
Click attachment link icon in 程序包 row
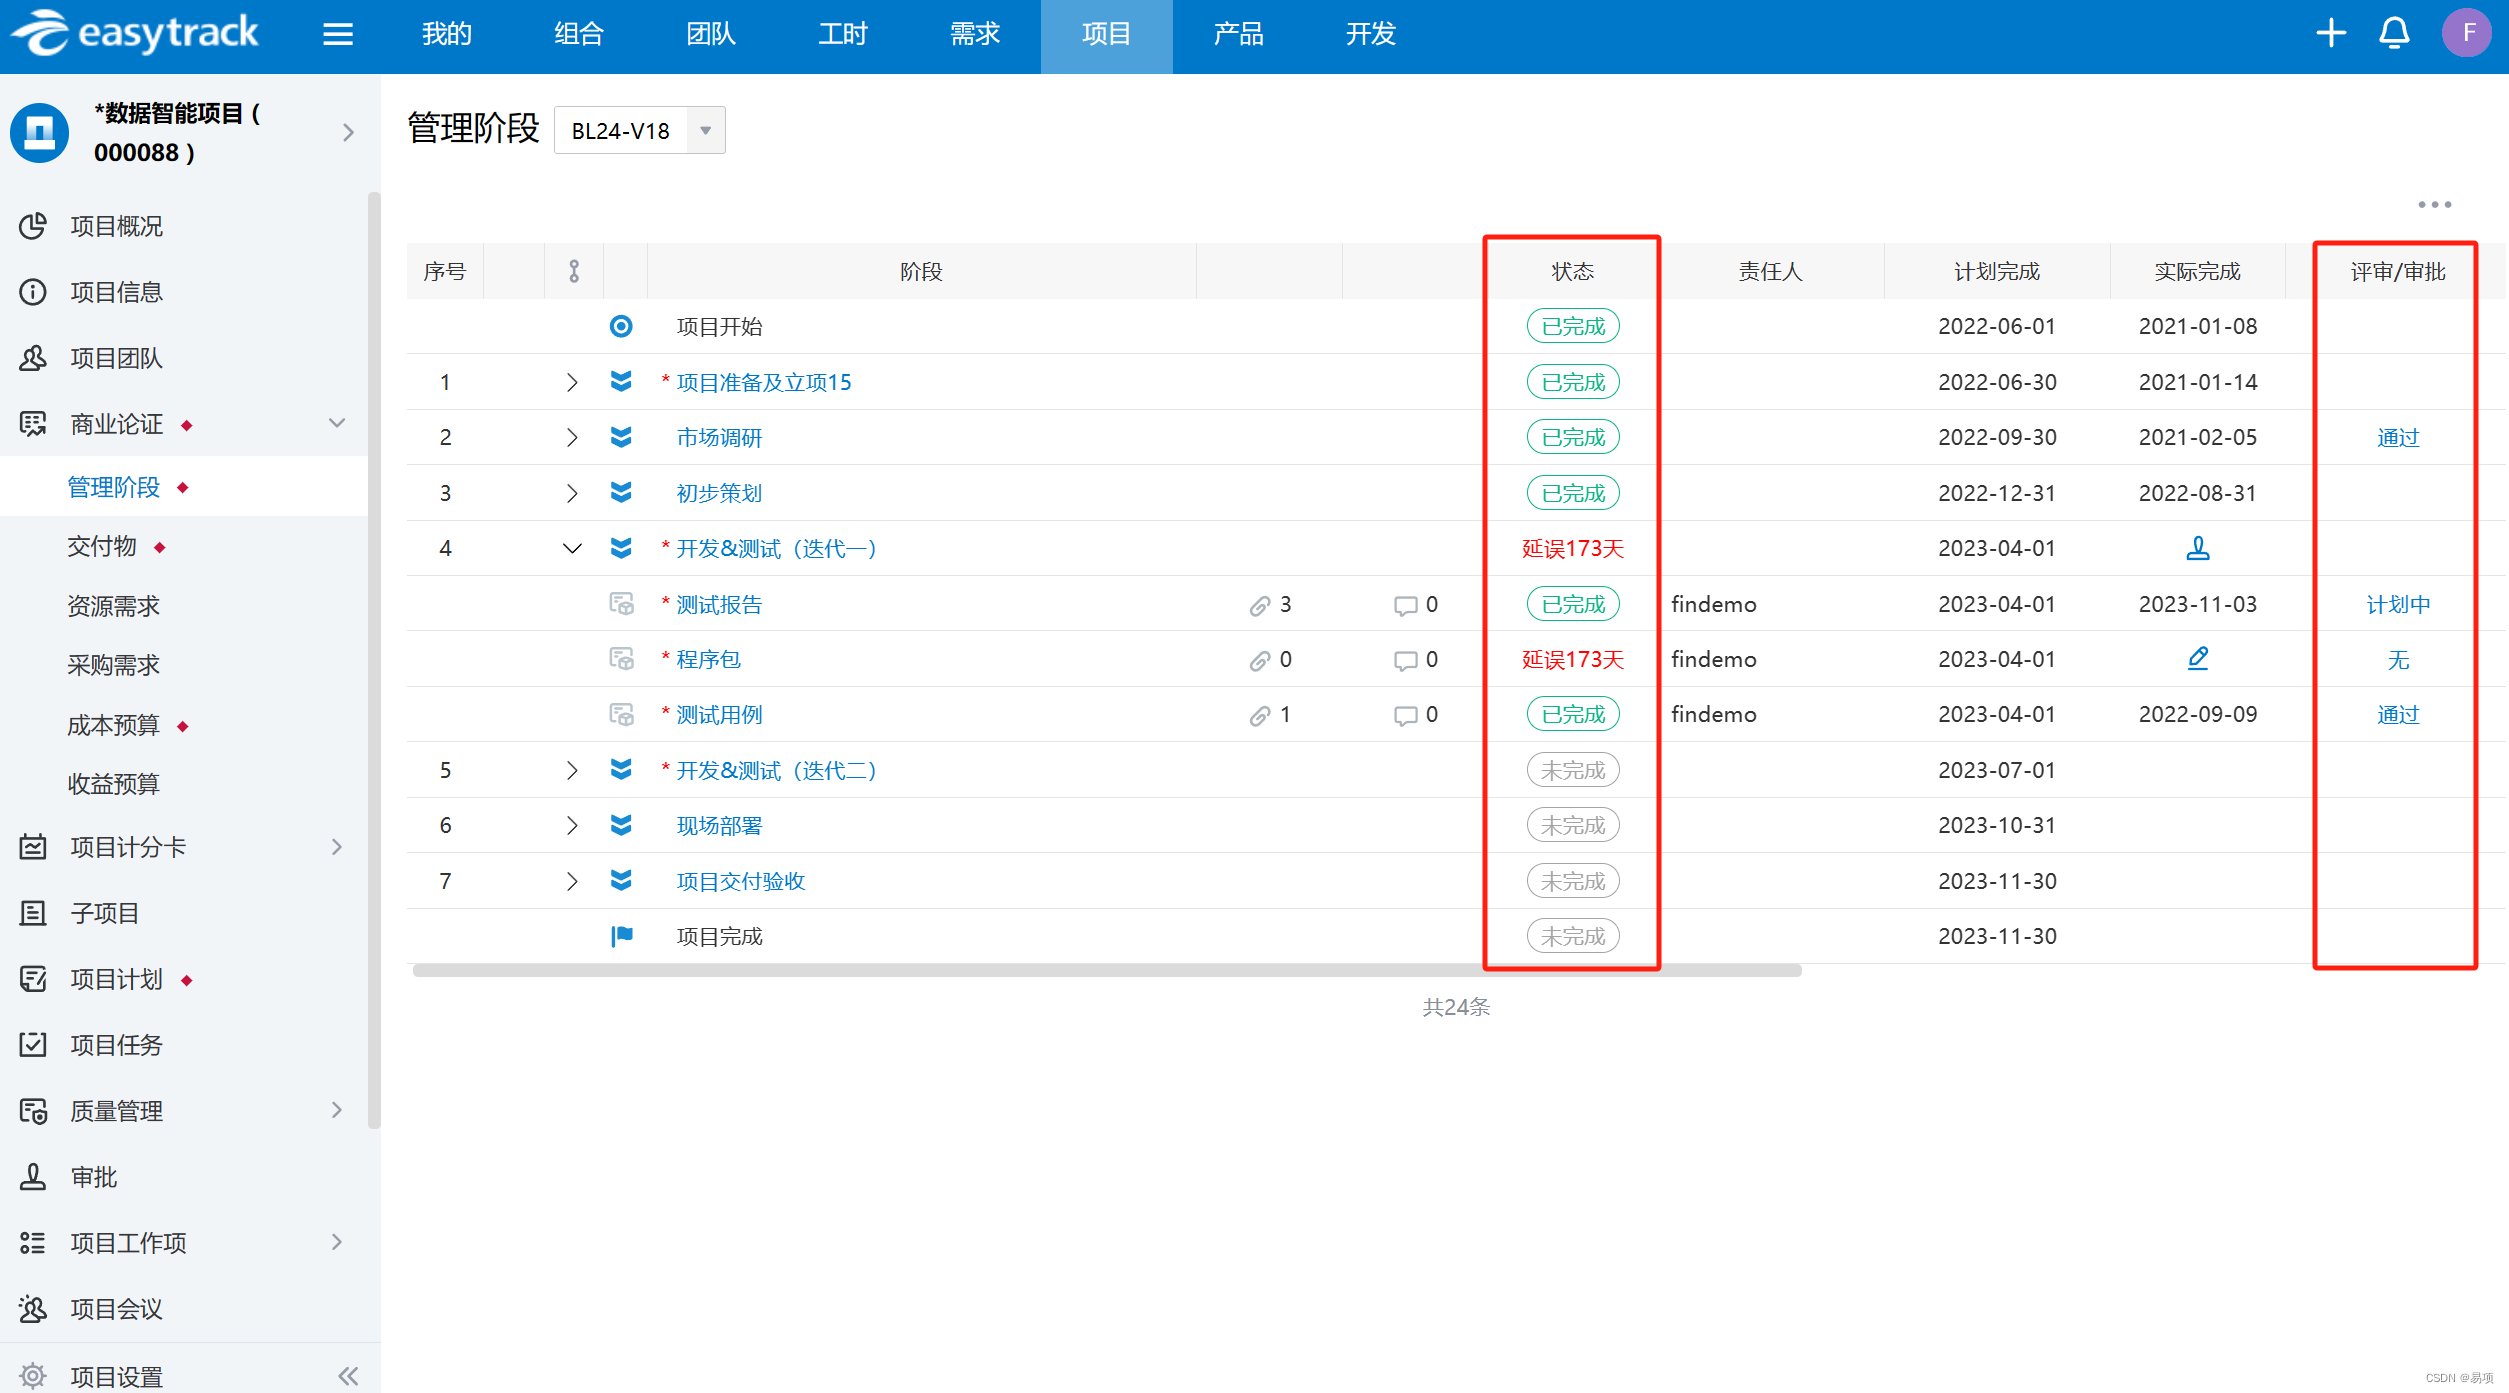pos(1259,660)
